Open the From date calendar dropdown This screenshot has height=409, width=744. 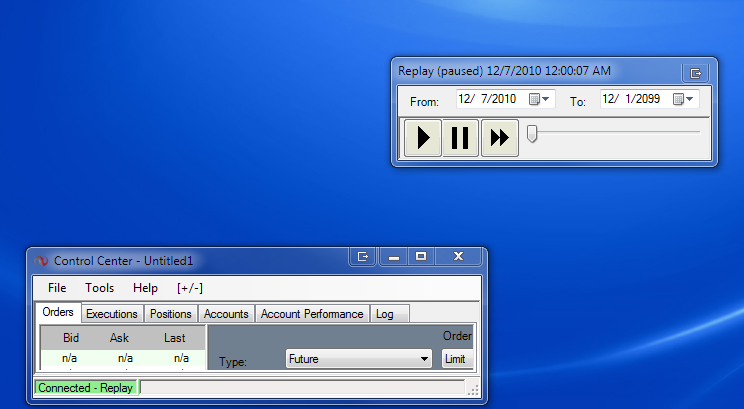point(539,99)
